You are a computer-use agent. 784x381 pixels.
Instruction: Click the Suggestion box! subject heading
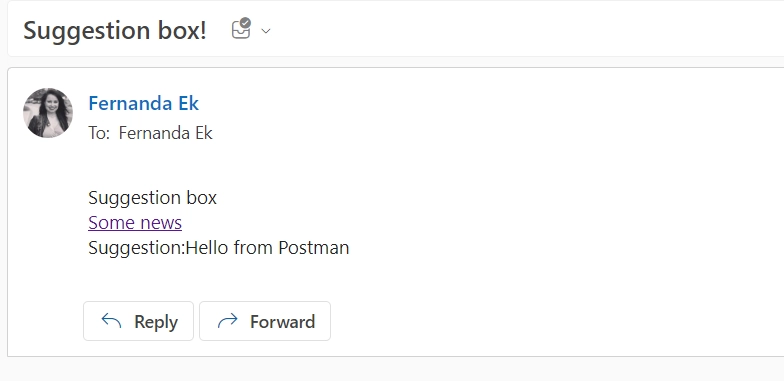(115, 30)
